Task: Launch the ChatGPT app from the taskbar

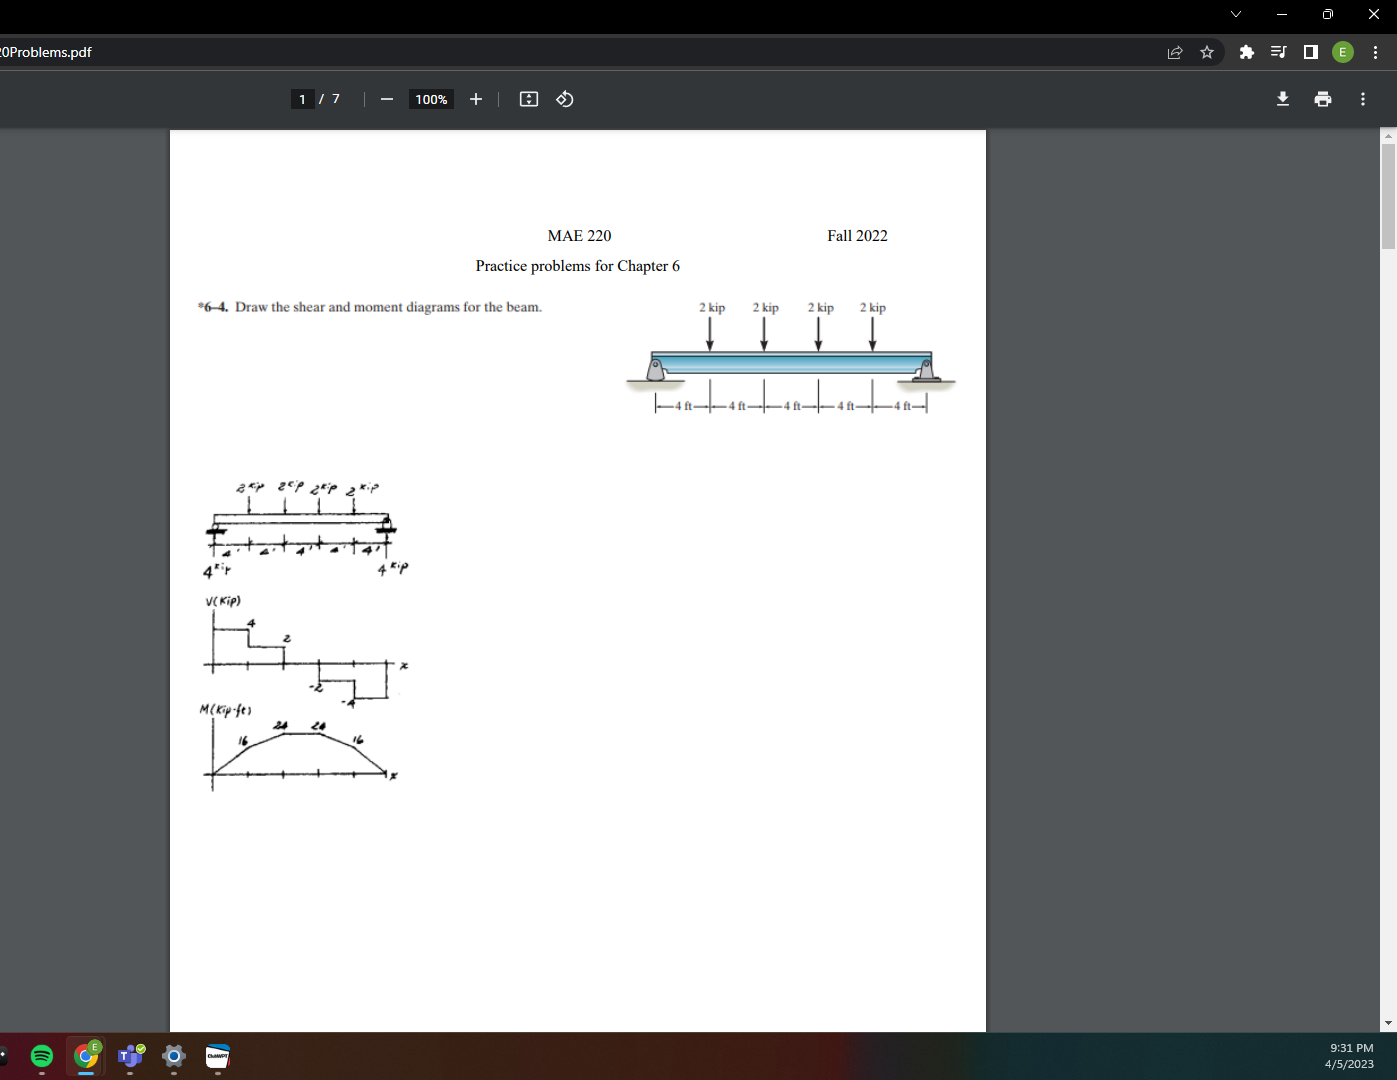Action: (x=217, y=1056)
